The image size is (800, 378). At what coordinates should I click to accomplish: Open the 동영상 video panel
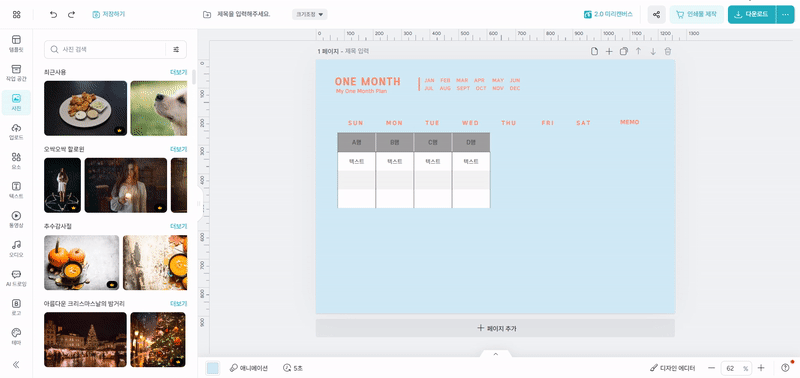tap(16, 219)
